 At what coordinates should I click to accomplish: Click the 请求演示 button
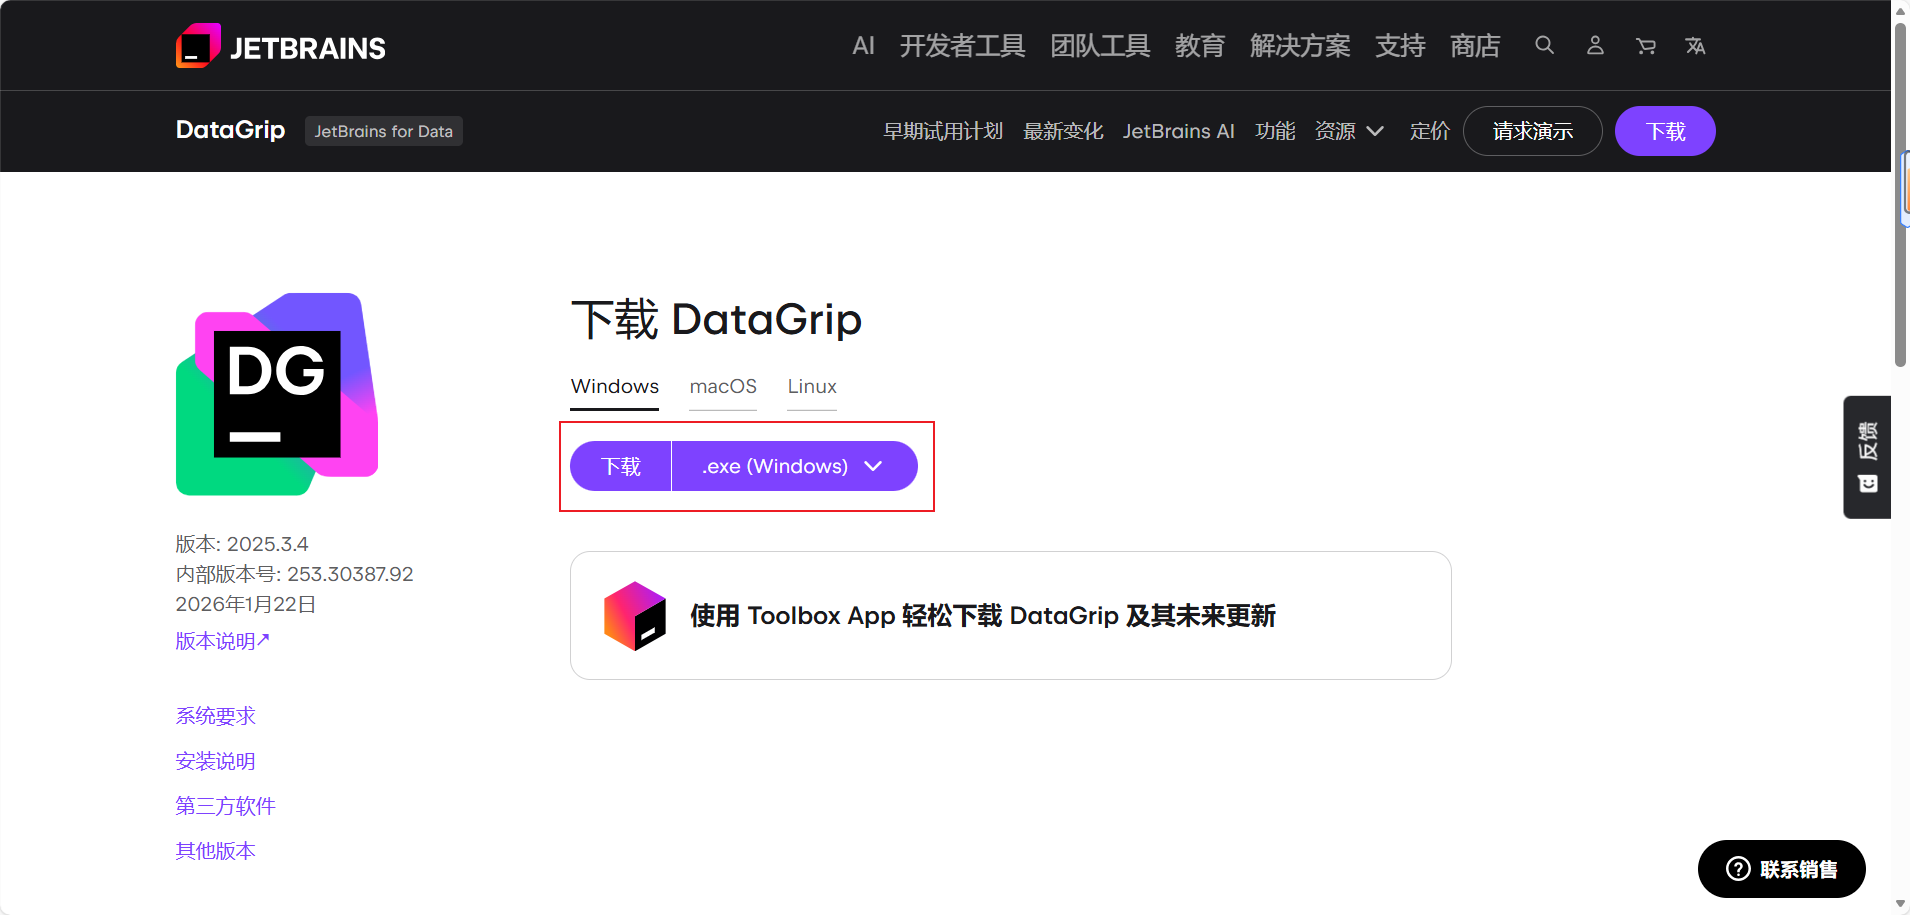pyautogui.click(x=1533, y=131)
